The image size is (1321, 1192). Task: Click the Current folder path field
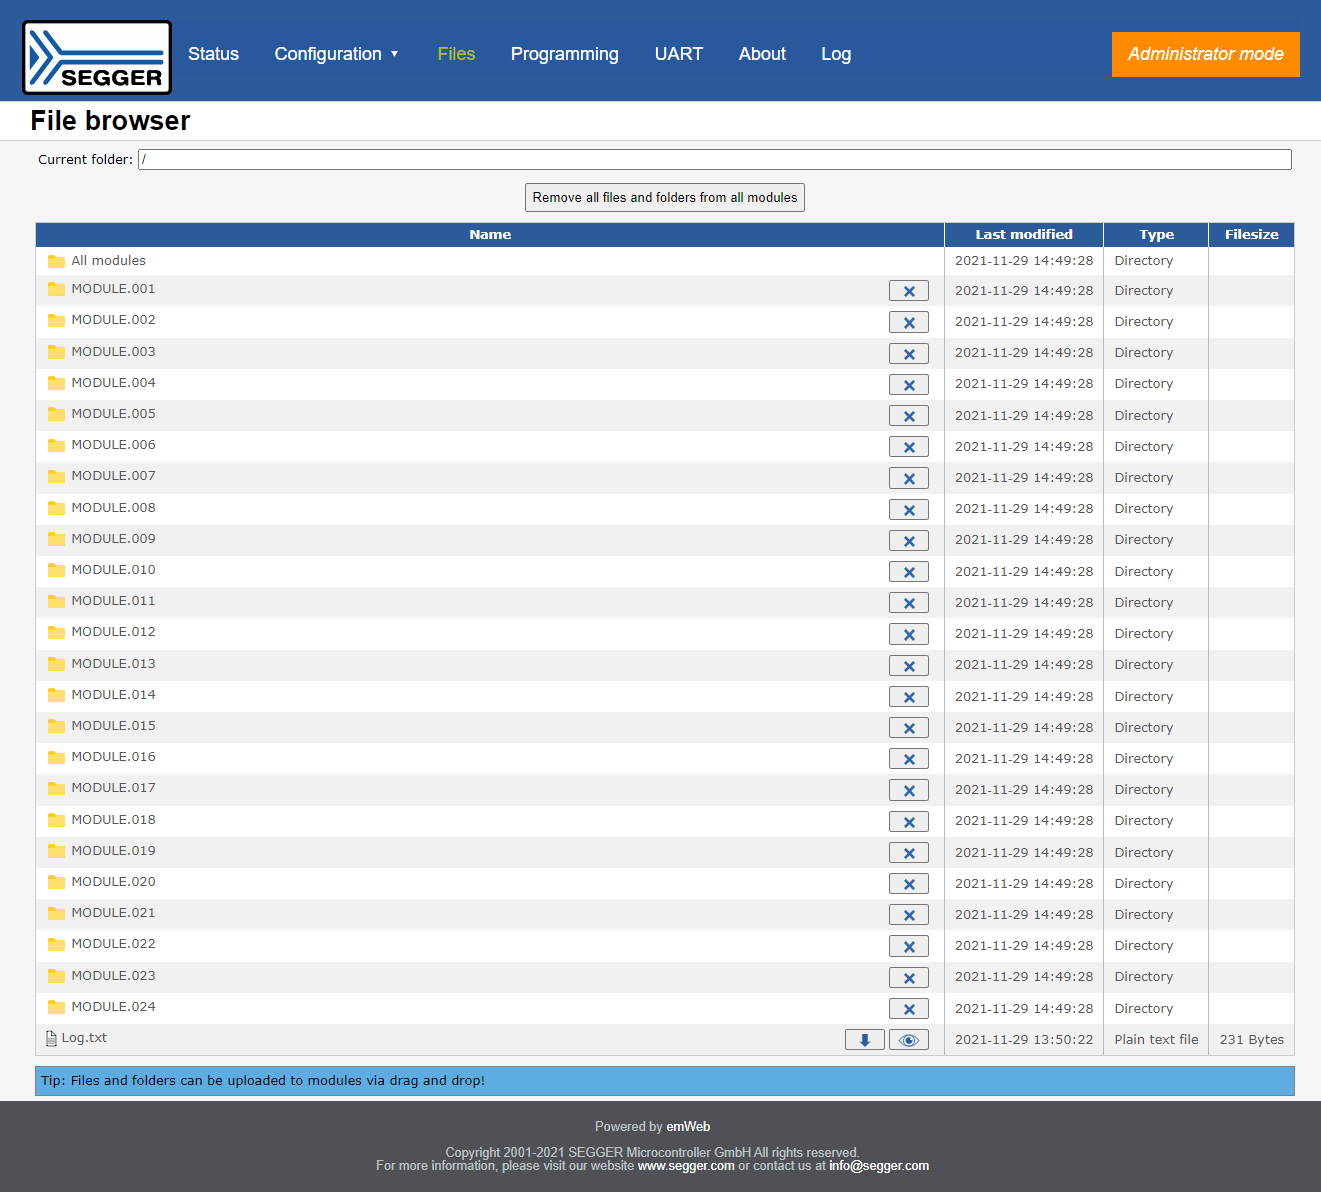coord(714,160)
